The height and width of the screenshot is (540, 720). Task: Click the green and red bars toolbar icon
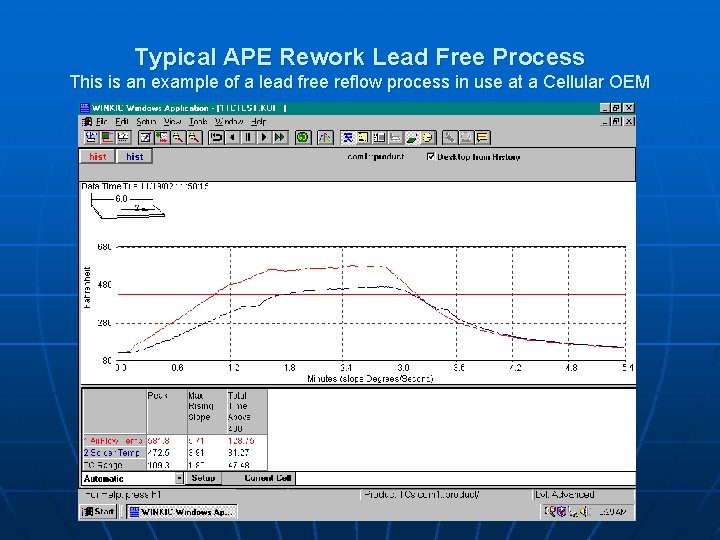107,137
